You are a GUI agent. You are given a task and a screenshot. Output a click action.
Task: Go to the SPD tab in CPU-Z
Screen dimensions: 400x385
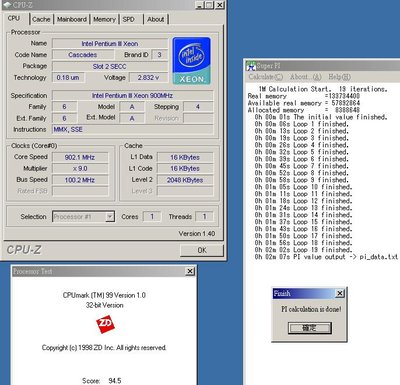point(128,20)
